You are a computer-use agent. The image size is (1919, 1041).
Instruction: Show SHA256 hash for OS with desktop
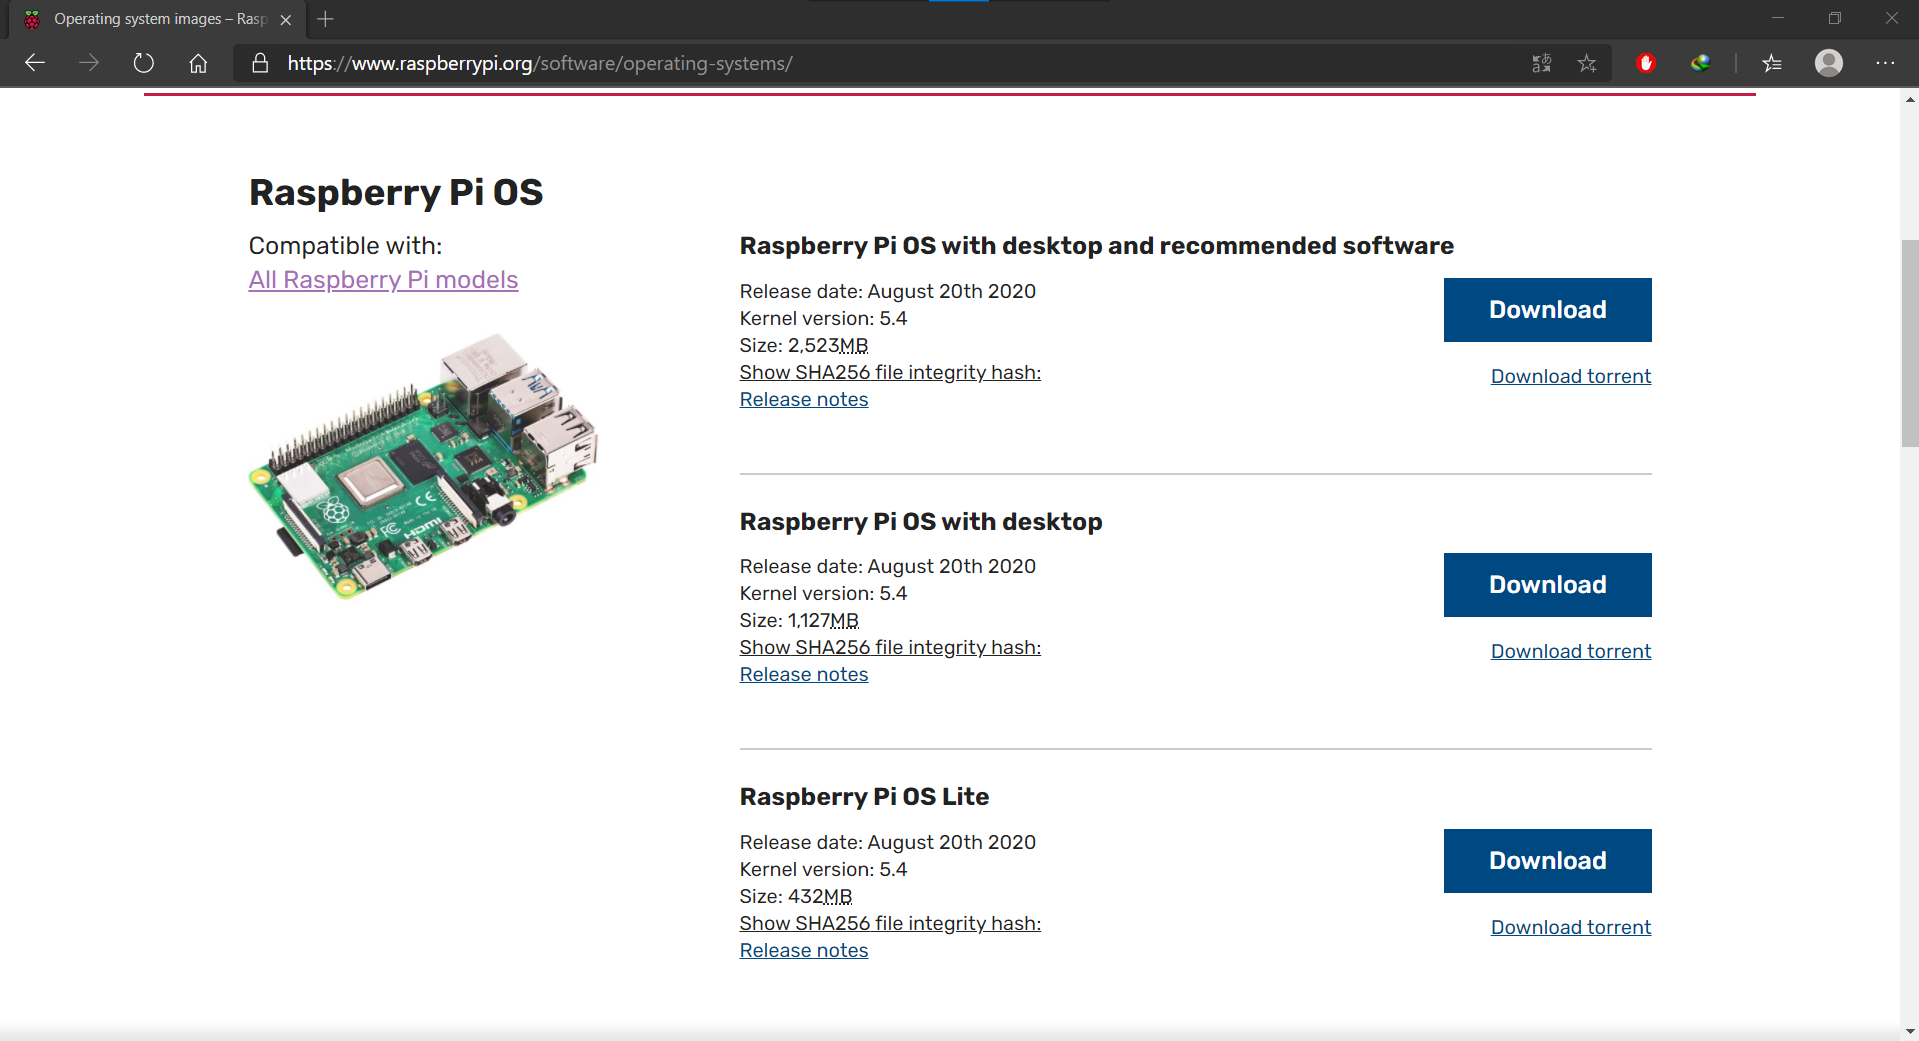pyautogui.click(x=890, y=647)
